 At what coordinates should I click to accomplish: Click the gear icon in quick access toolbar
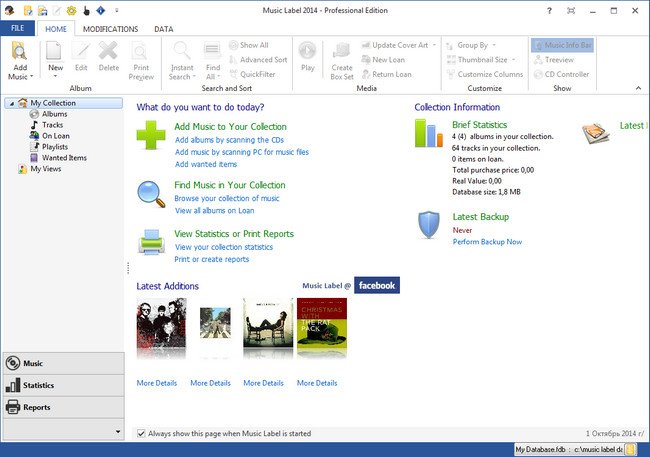(71, 11)
